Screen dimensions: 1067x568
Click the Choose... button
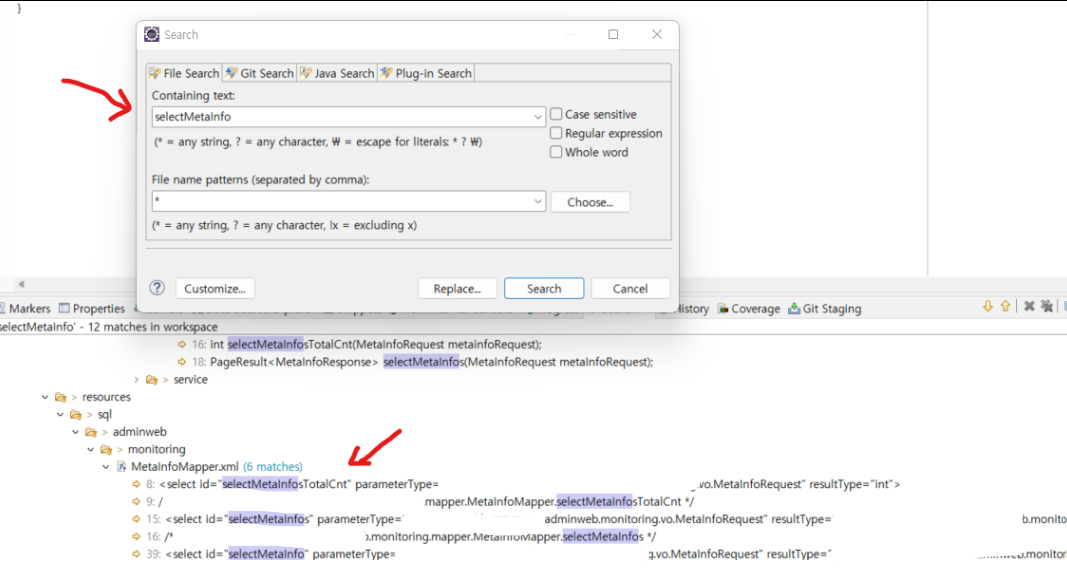click(590, 202)
